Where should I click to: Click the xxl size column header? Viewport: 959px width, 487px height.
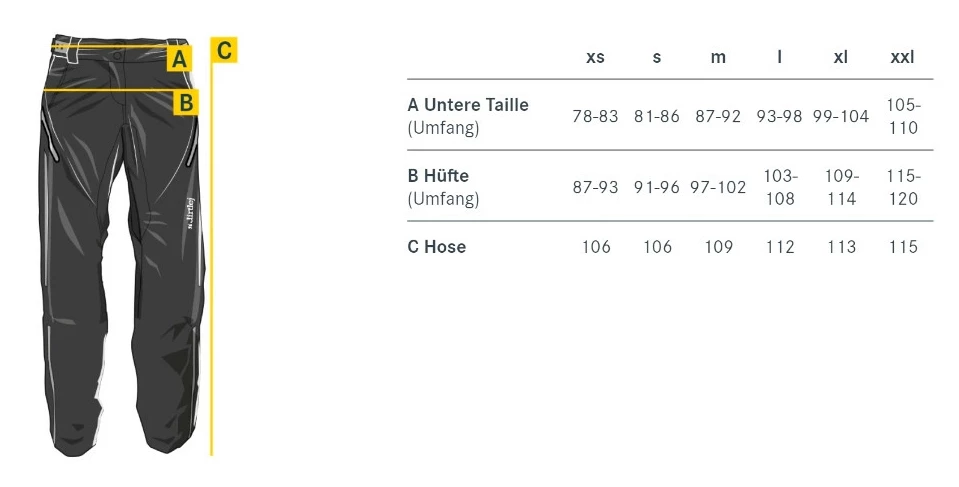tap(902, 58)
